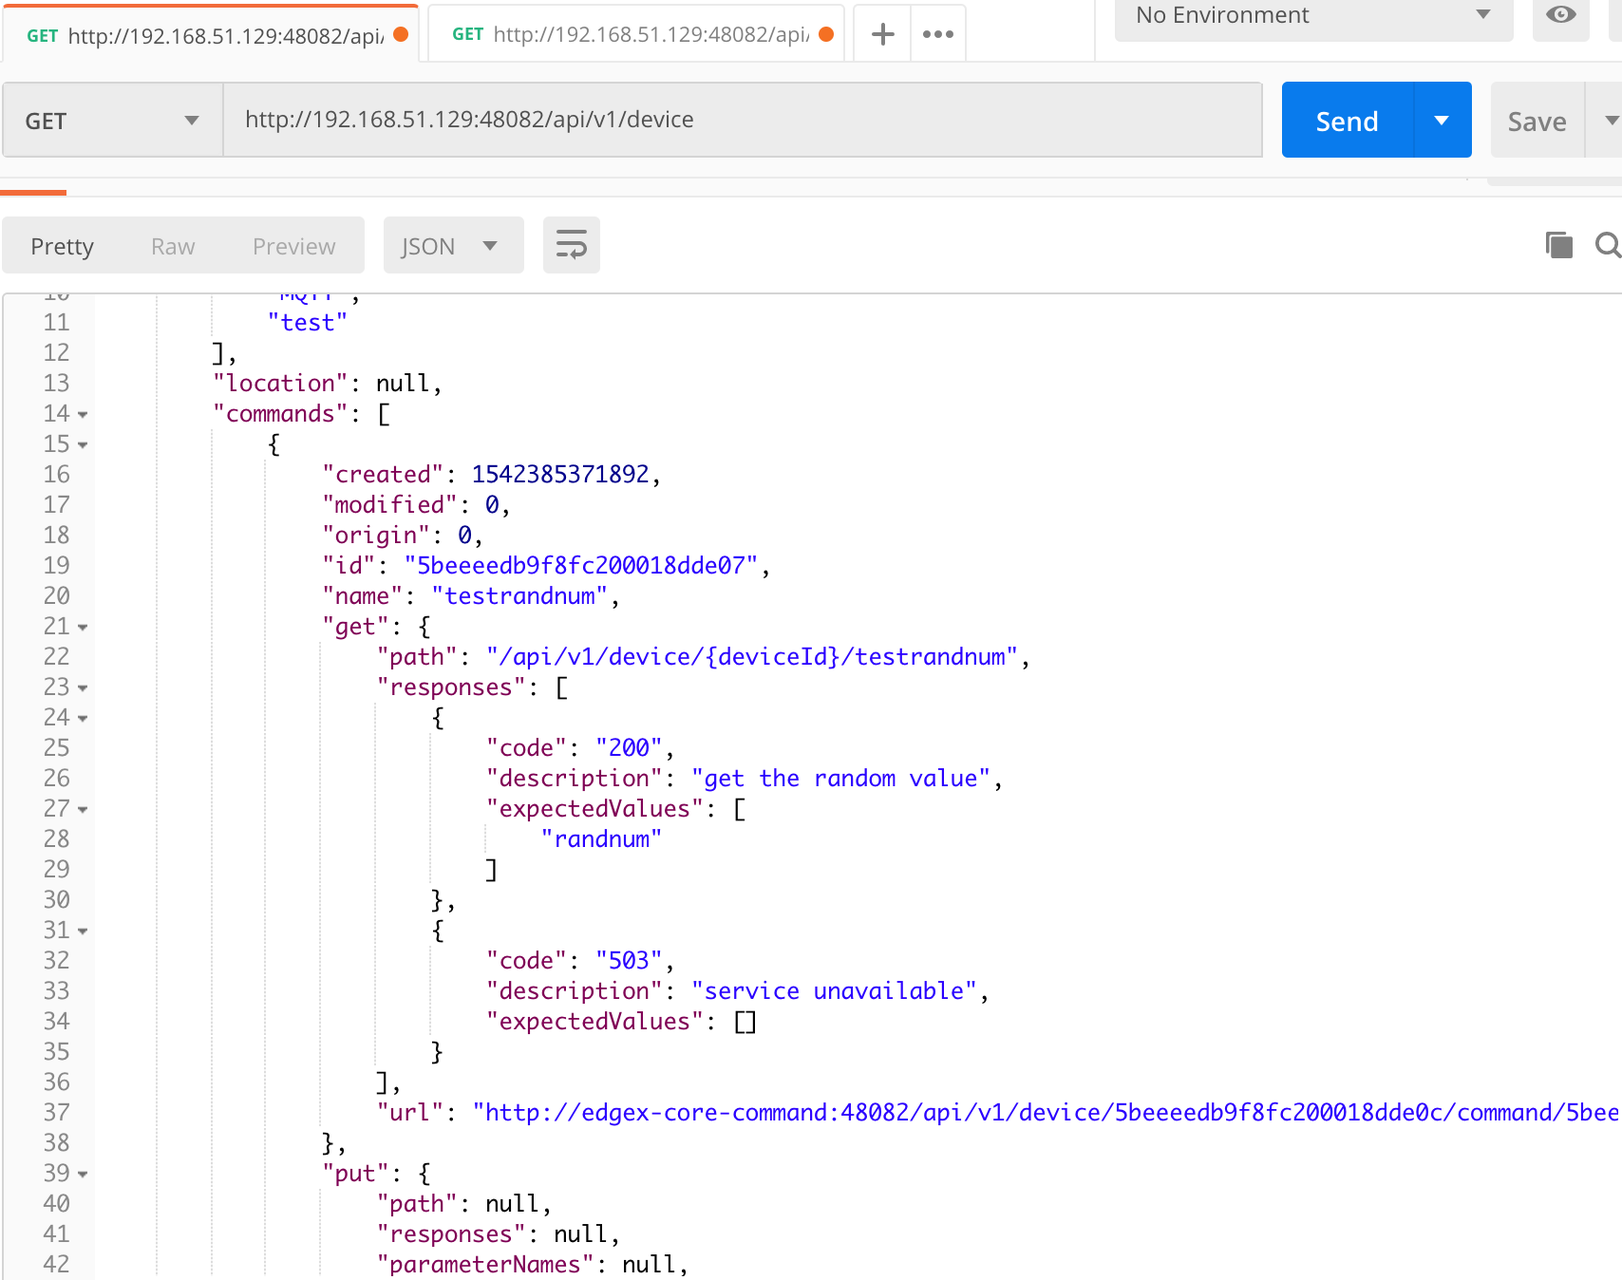Send the request with Send button
This screenshot has width=1622, height=1280.
pos(1347,121)
